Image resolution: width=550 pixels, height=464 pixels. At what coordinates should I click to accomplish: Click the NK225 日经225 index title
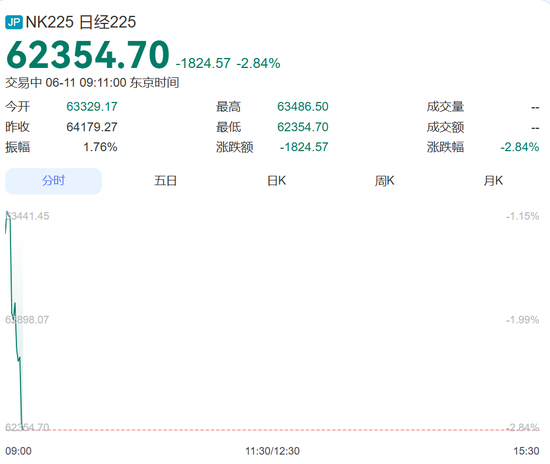(x=81, y=22)
